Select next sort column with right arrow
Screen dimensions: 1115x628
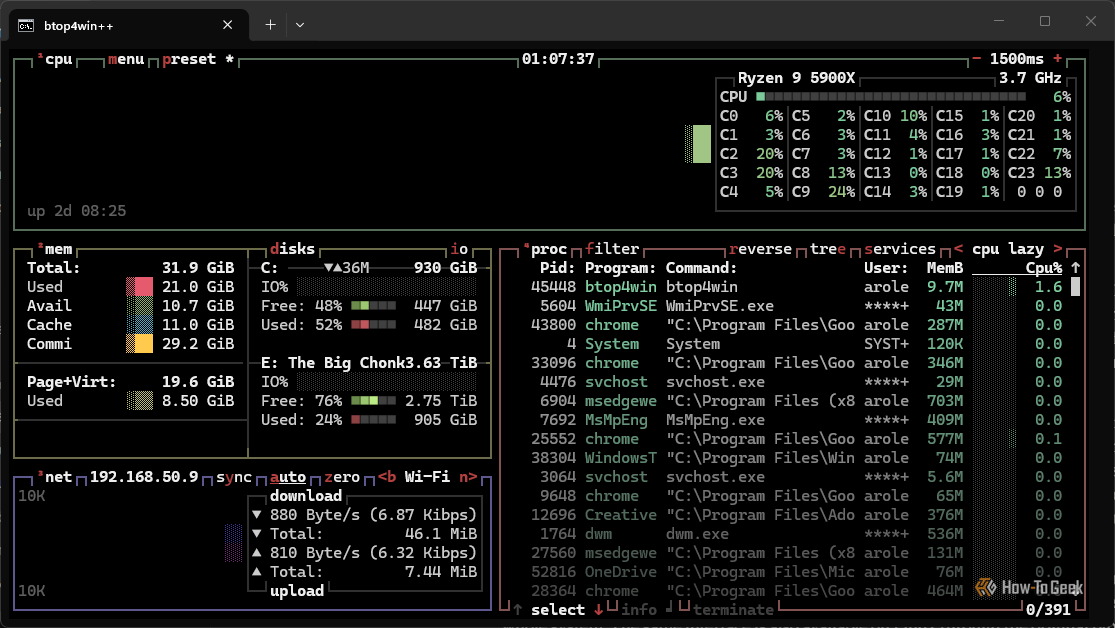pos(1057,249)
